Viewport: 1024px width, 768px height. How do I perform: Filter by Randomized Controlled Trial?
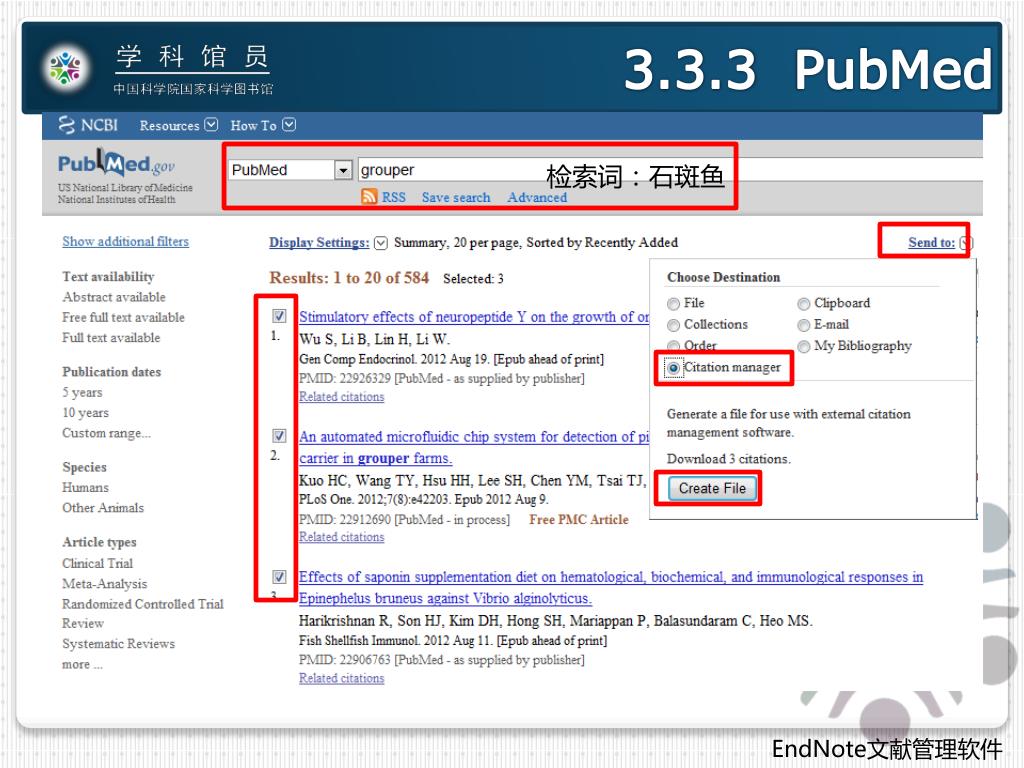click(143, 604)
